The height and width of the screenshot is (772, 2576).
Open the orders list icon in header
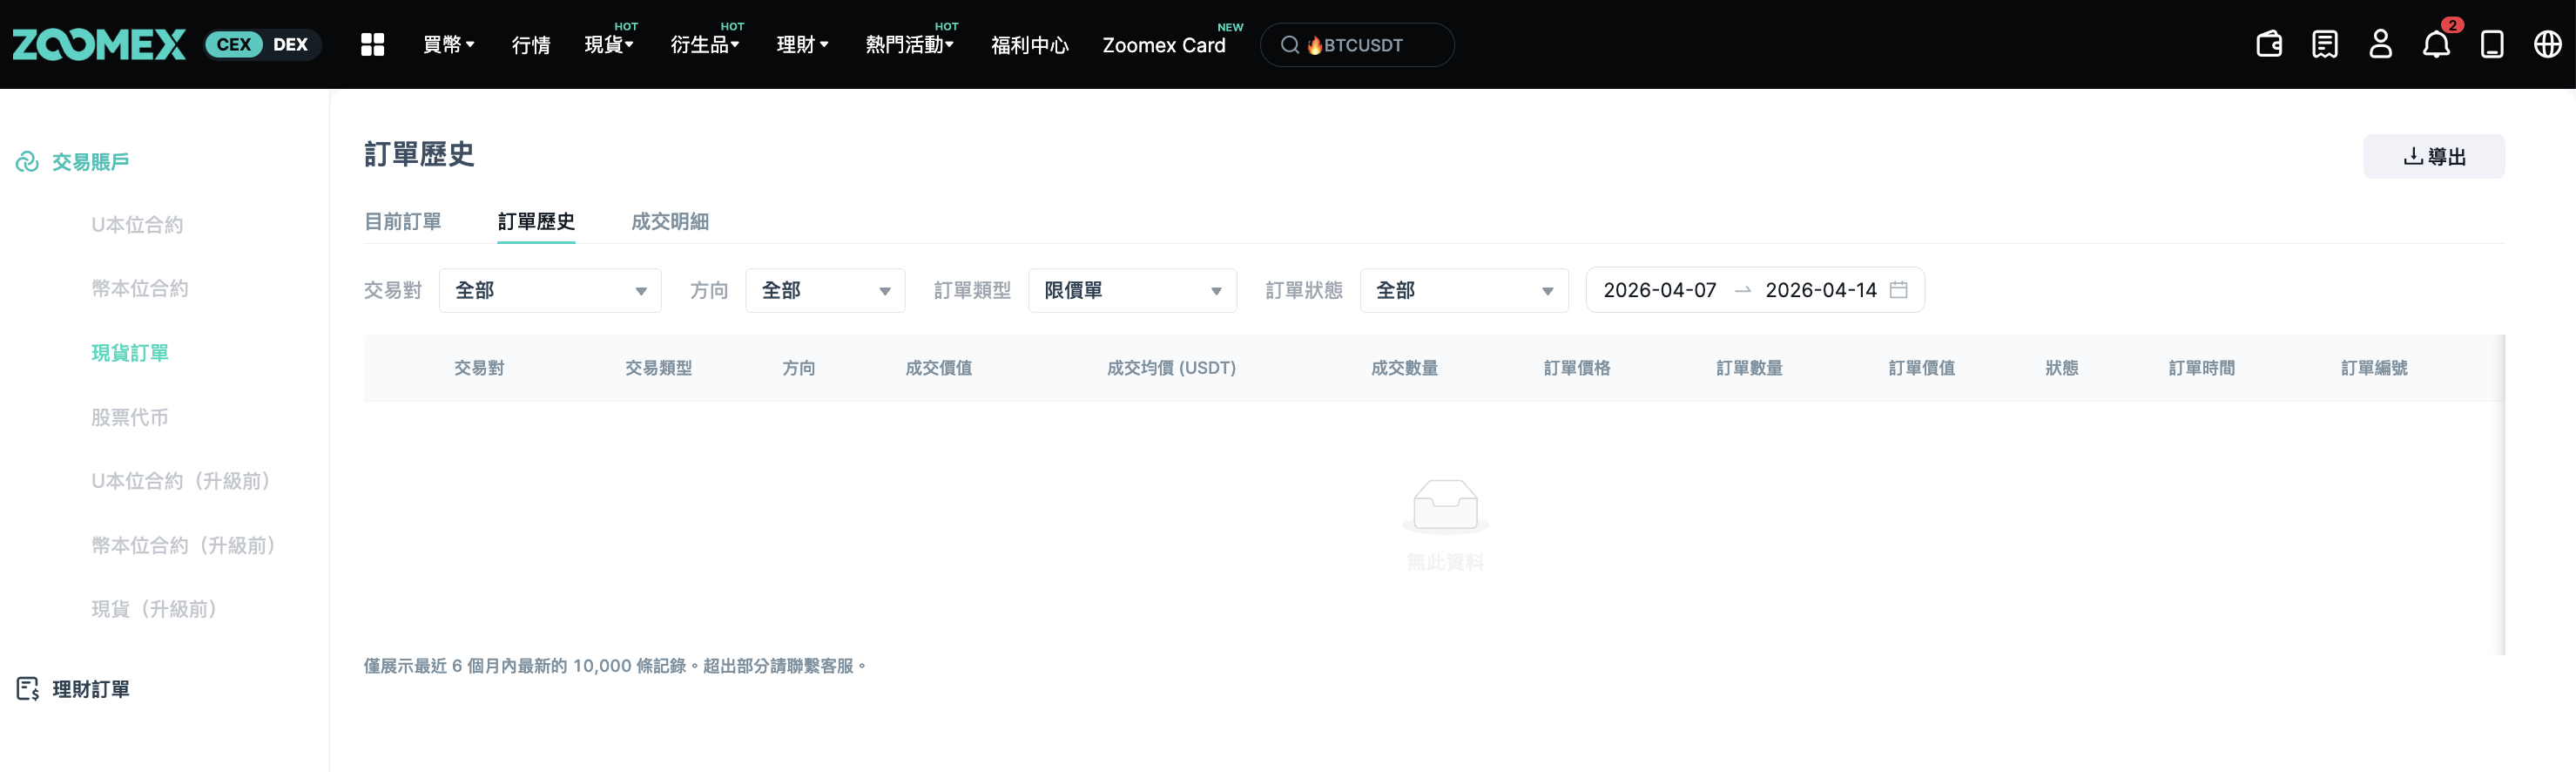pyautogui.click(x=2325, y=45)
